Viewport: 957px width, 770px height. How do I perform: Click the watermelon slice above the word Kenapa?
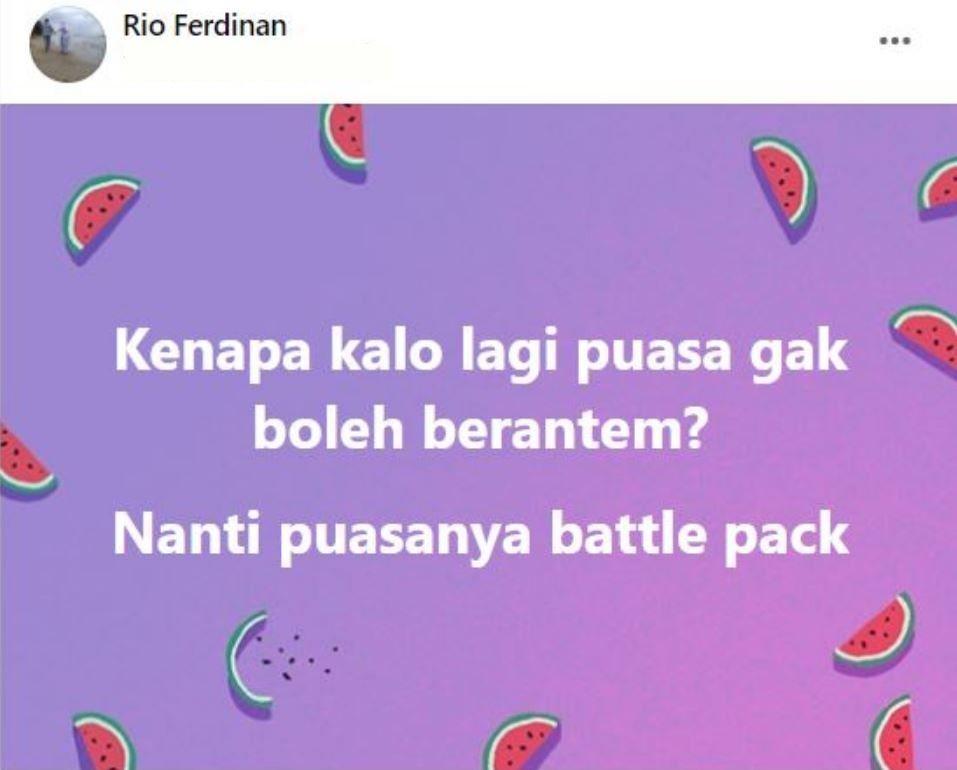coord(101,220)
